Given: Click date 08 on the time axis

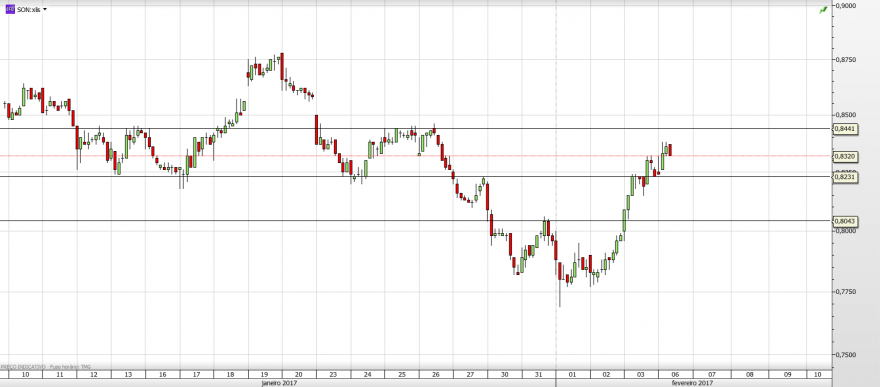Looking at the screenshot, I should pos(750,374).
